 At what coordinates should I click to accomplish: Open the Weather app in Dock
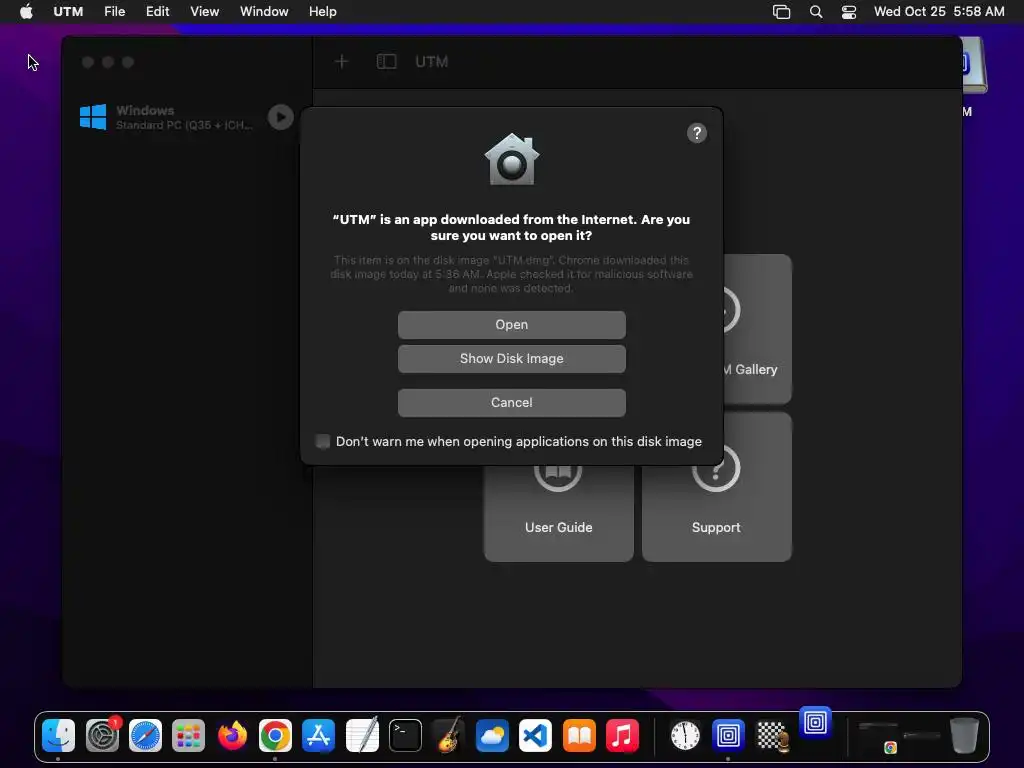[492, 736]
